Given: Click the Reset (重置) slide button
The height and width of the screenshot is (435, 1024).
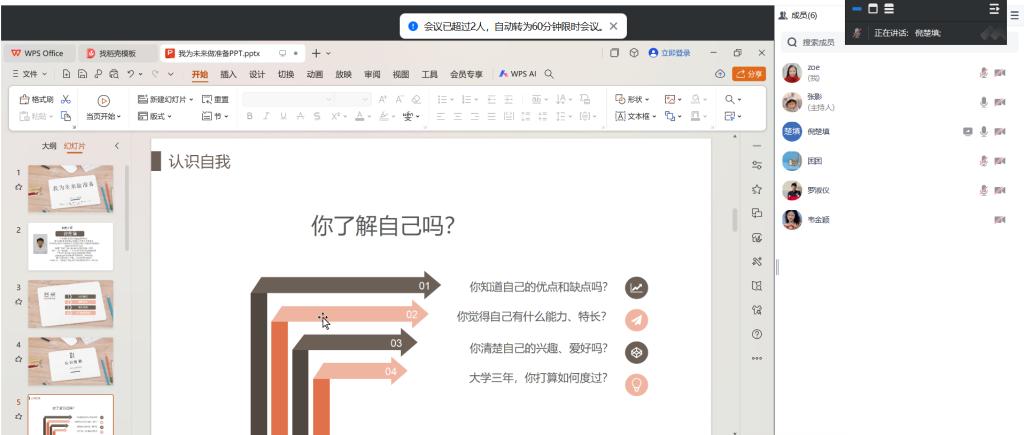Looking at the screenshot, I should 216,99.
